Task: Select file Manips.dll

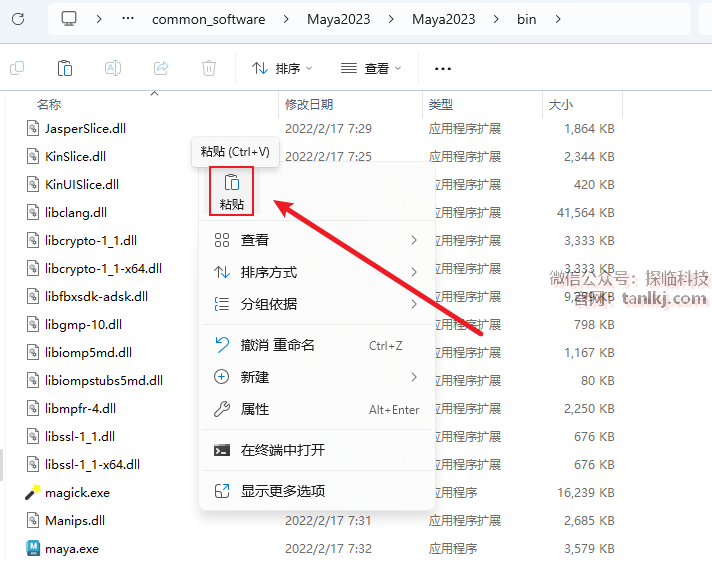Action: coord(75,521)
